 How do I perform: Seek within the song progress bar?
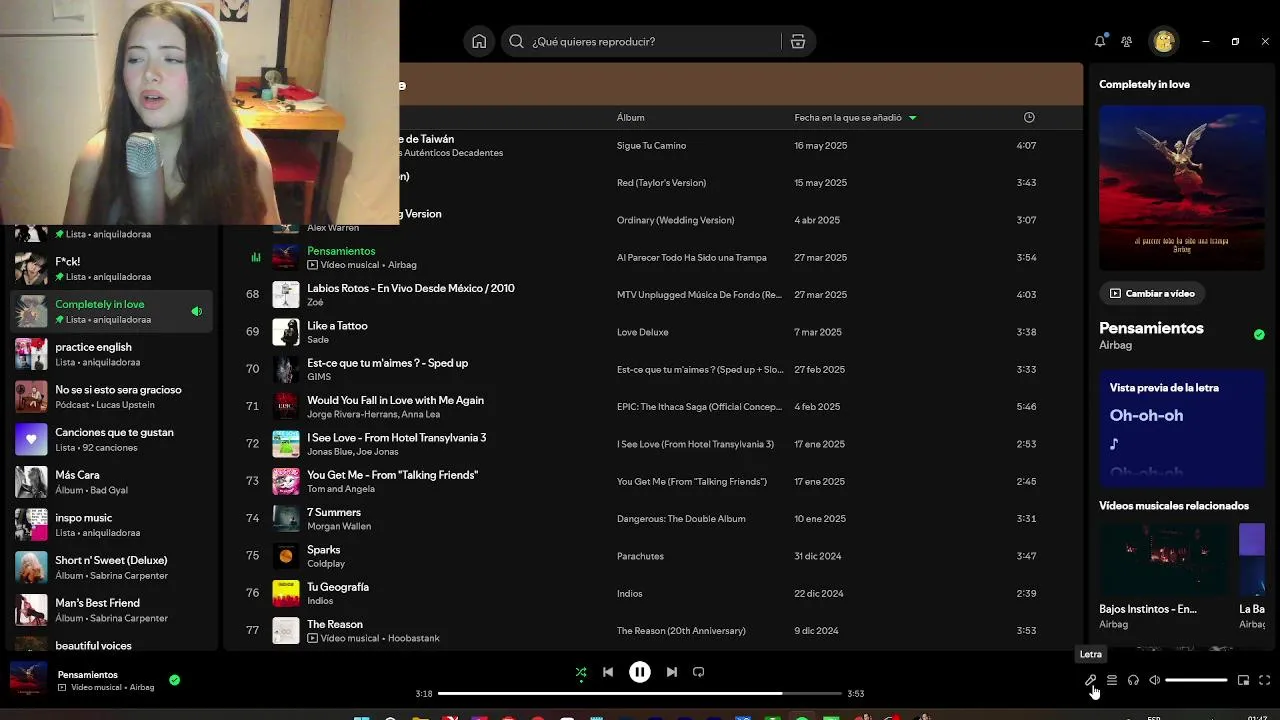[640, 693]
